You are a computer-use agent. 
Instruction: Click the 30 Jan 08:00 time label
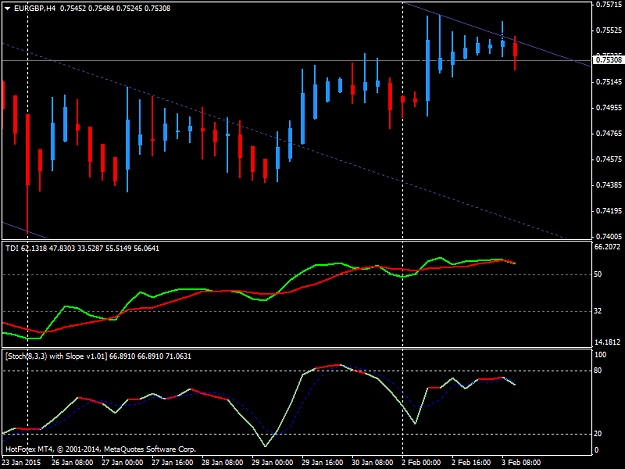(x=372, y=462)
